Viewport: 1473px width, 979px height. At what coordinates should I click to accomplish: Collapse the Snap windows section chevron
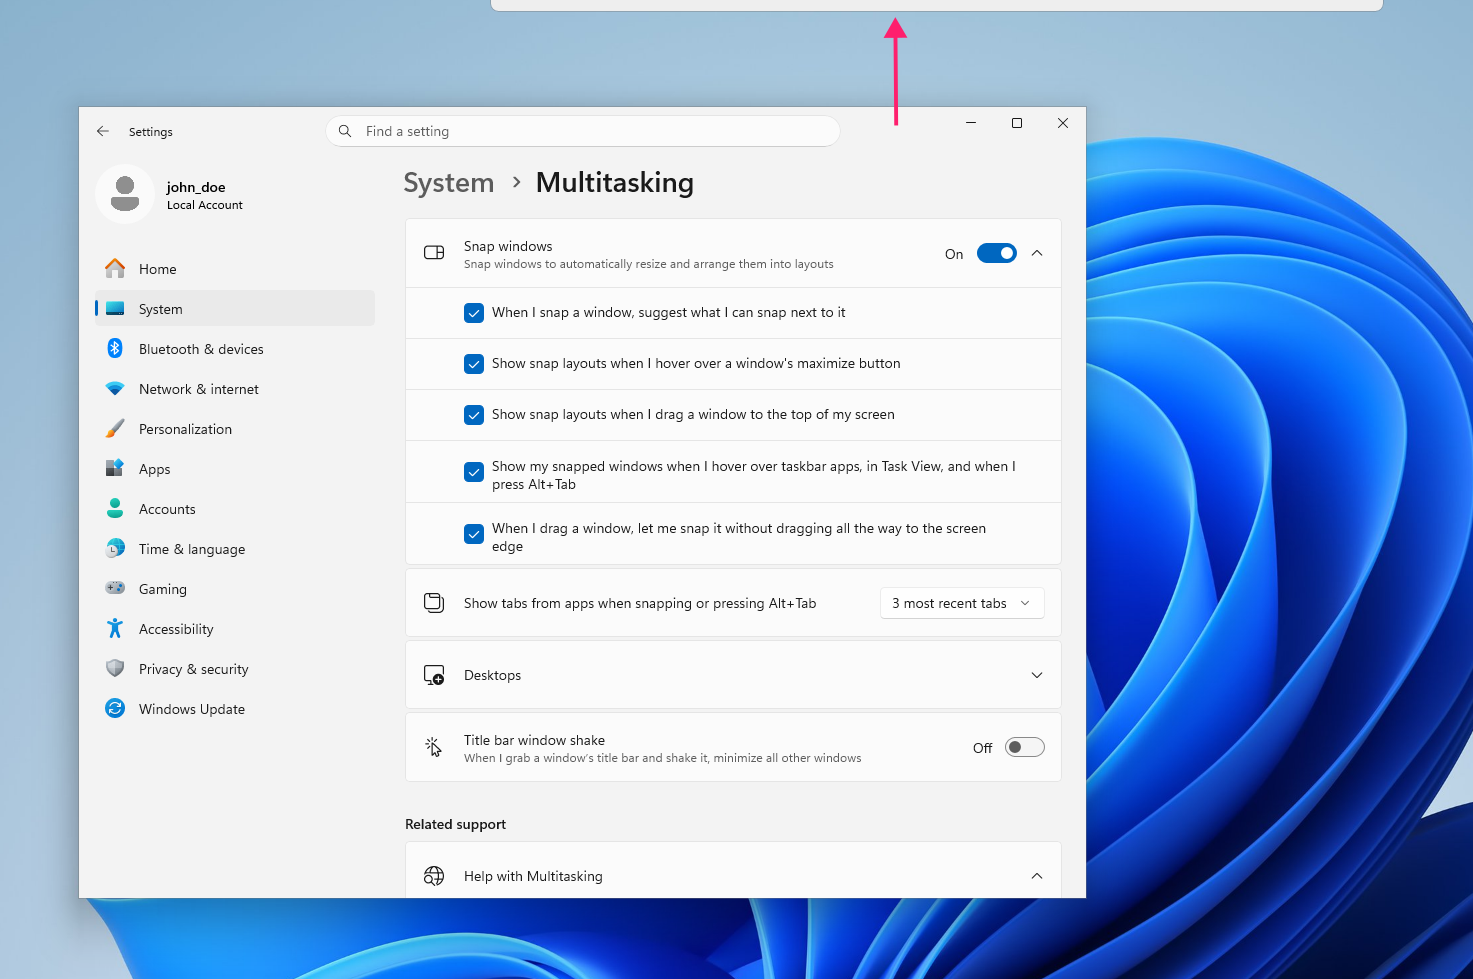coord(1037,253)
